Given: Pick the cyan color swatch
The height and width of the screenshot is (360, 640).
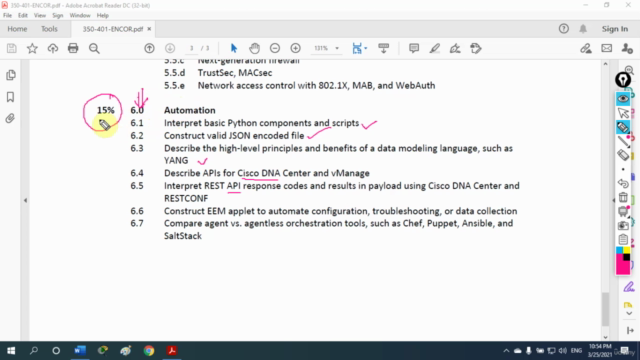Looking at the screenshot, I should pos(619,250).
